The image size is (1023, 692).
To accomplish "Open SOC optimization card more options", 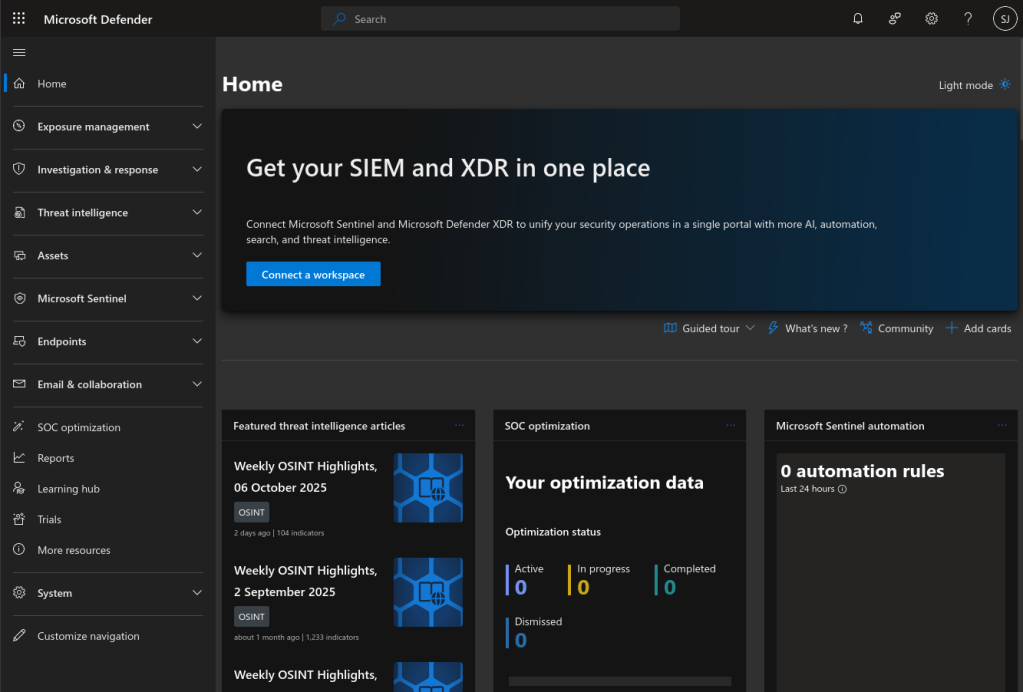I will (731, 425).
